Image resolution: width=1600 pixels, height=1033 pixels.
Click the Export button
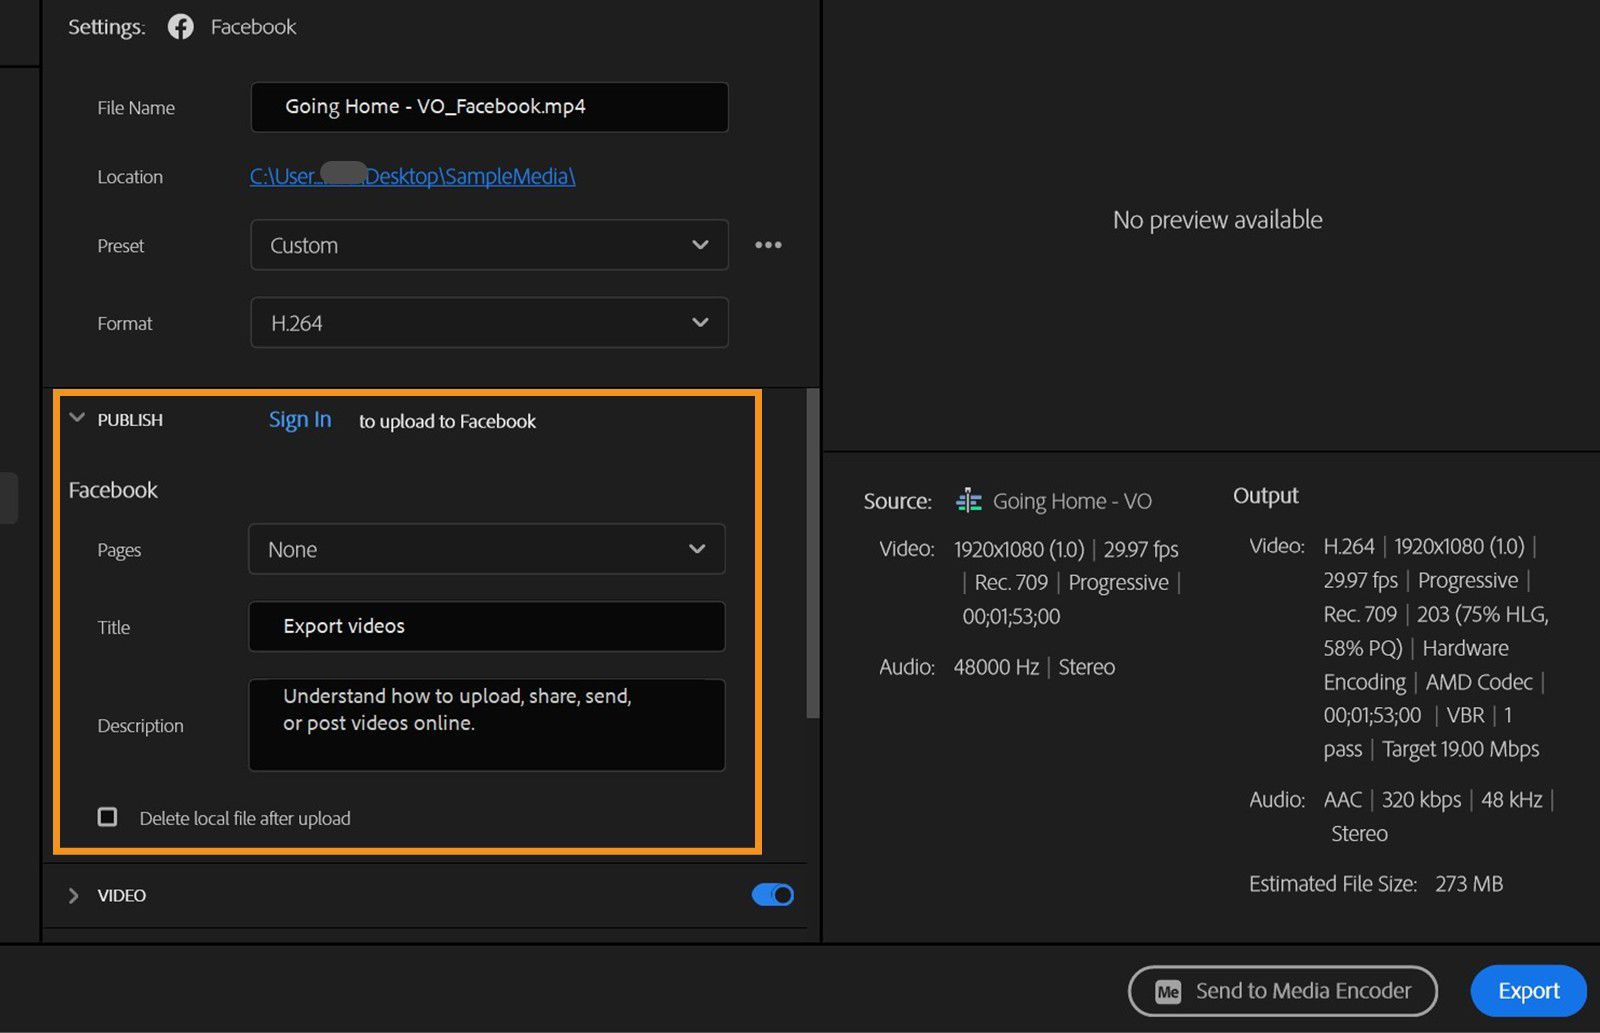(x=1528, y=991)
